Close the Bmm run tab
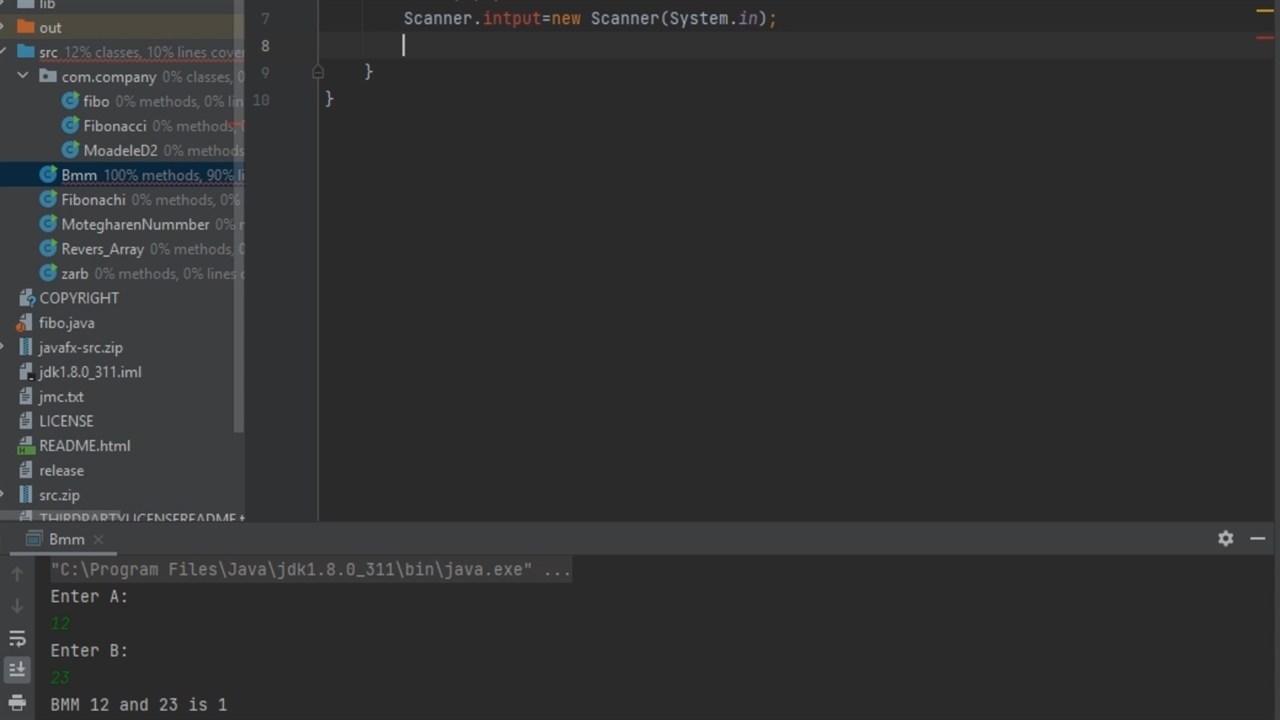Image resolution: width=1280 pixels, height=720 pixels. click(x=98, y=540)
